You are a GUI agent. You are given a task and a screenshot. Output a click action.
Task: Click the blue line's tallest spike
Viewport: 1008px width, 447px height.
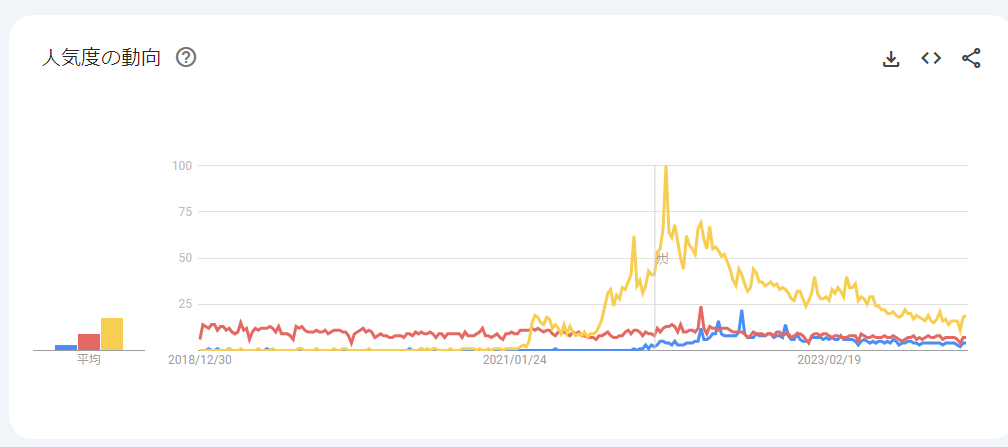(742, 312)
